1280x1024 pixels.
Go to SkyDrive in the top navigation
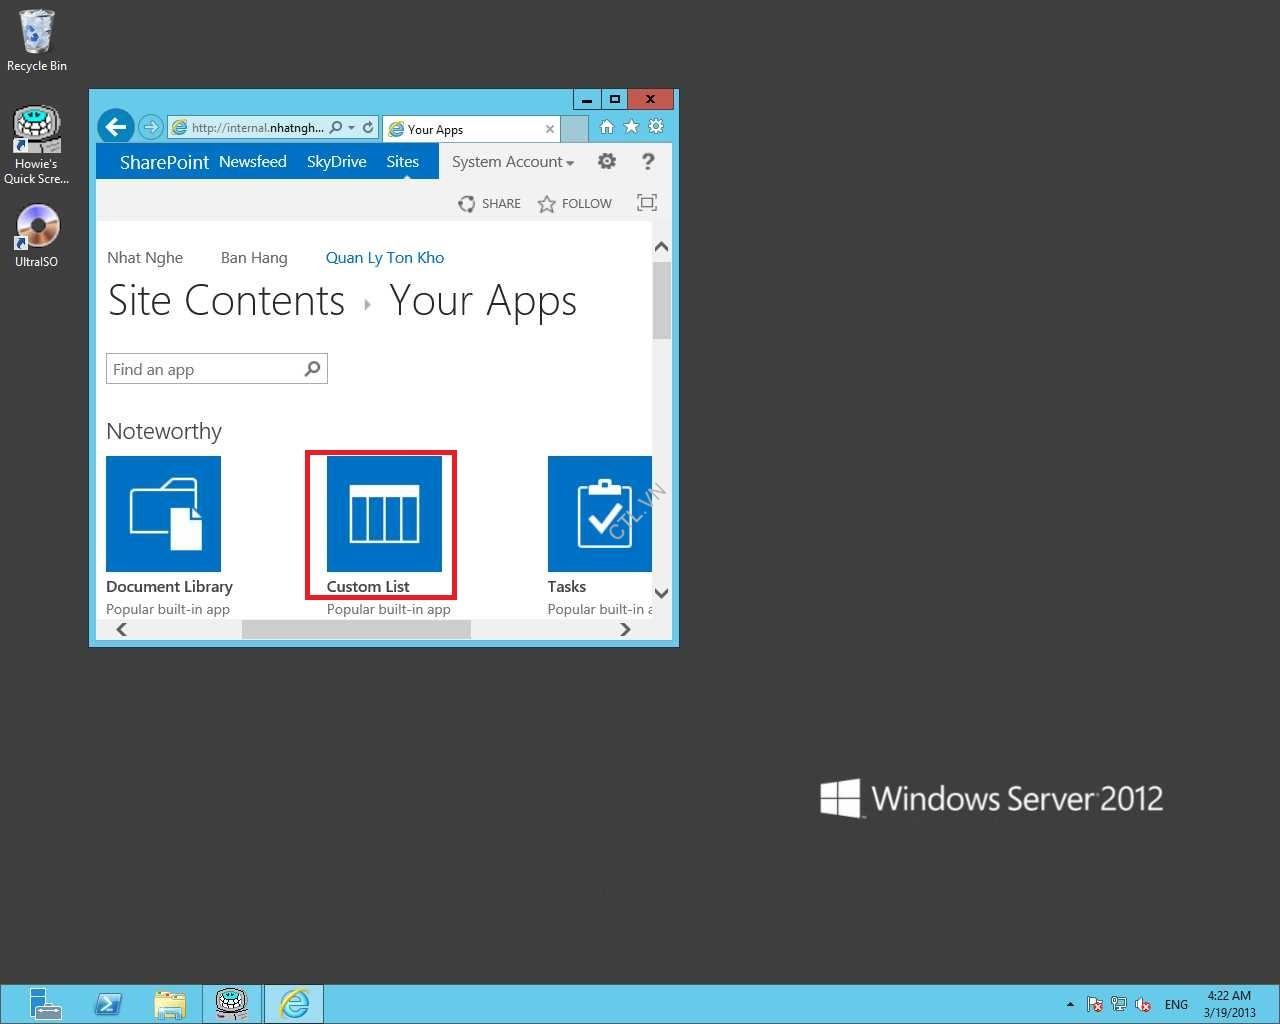coord(336,162)
